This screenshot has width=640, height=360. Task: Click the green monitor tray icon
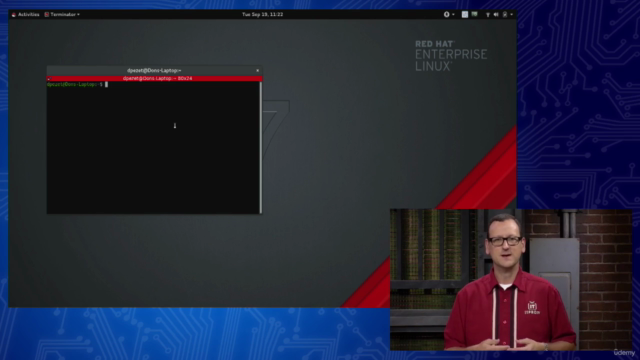click(x=475, y=14)
